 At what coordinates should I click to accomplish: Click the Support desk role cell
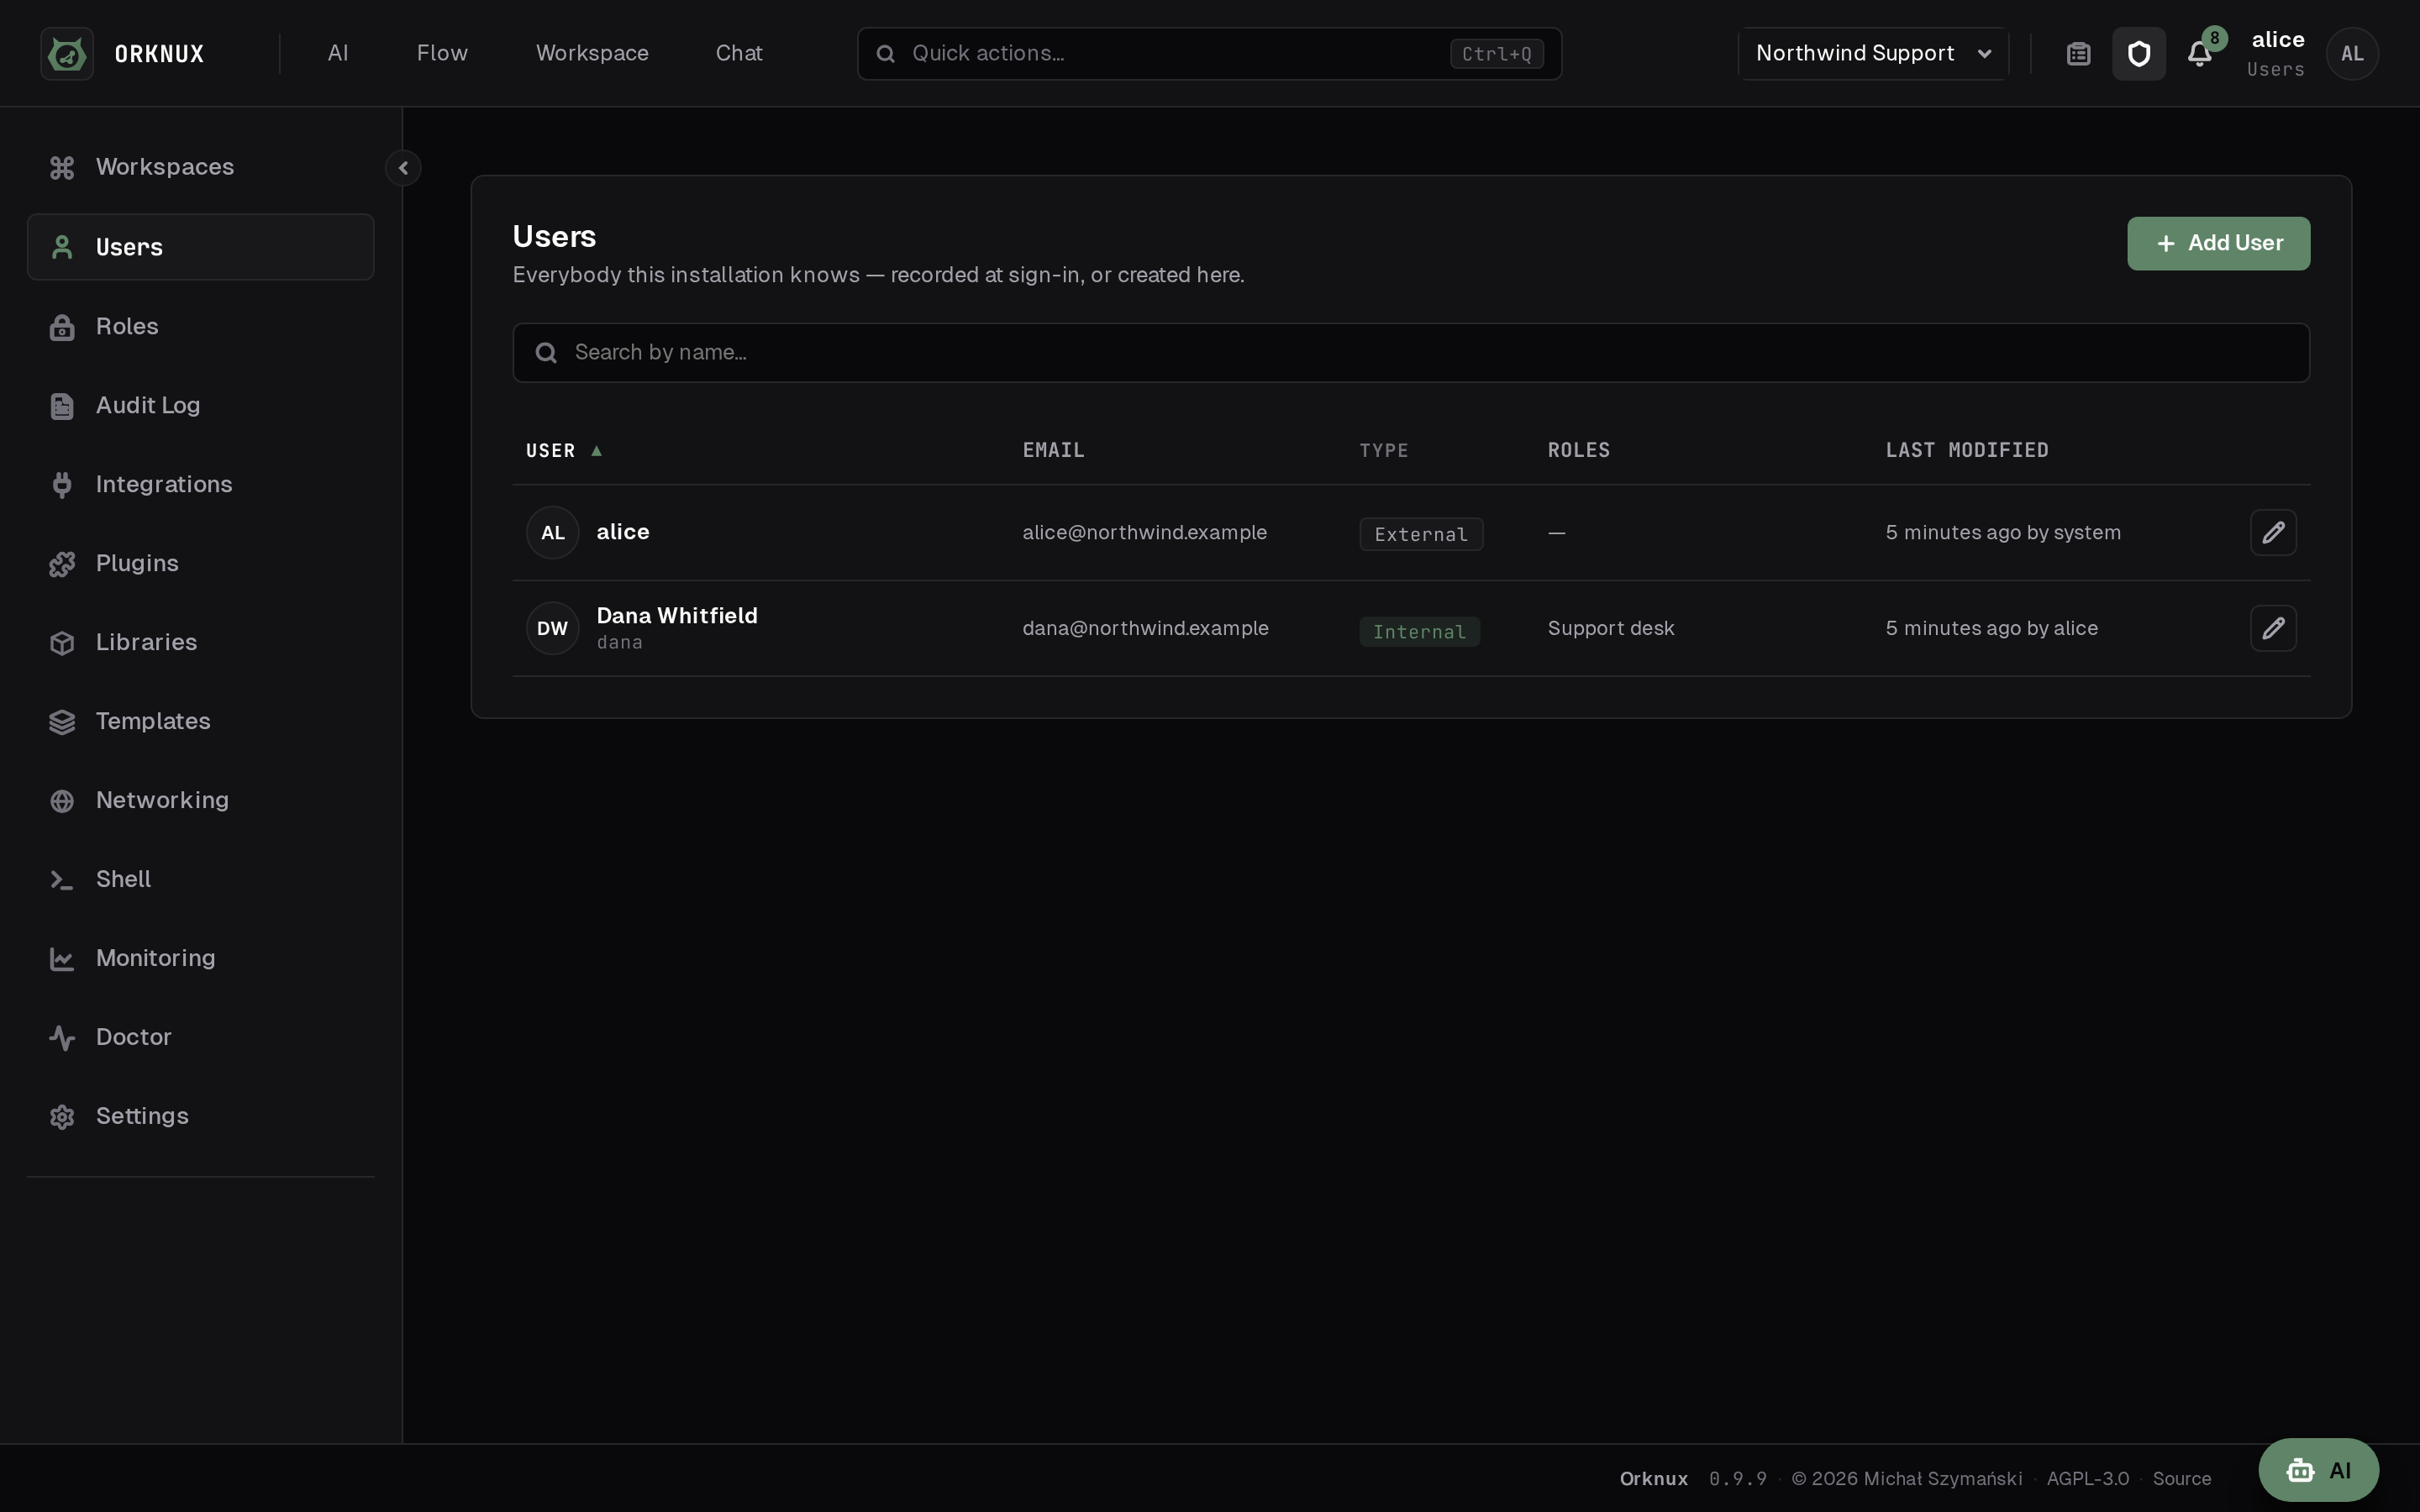point(1611,628)
